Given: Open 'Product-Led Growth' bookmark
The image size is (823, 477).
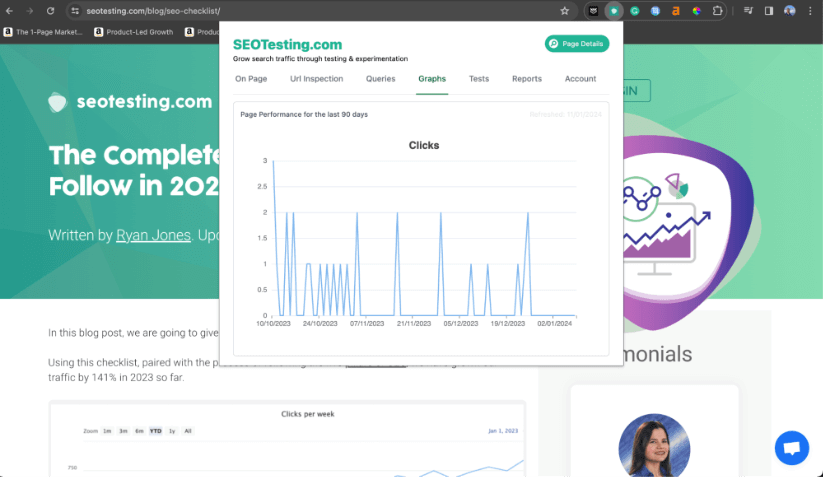Looking at the screenshot, I should (x=134, y=32).
